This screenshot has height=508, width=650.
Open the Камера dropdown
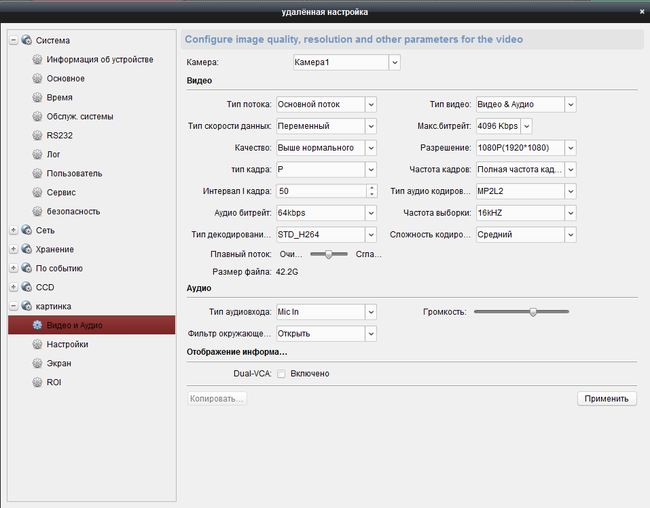coord(395,63)
